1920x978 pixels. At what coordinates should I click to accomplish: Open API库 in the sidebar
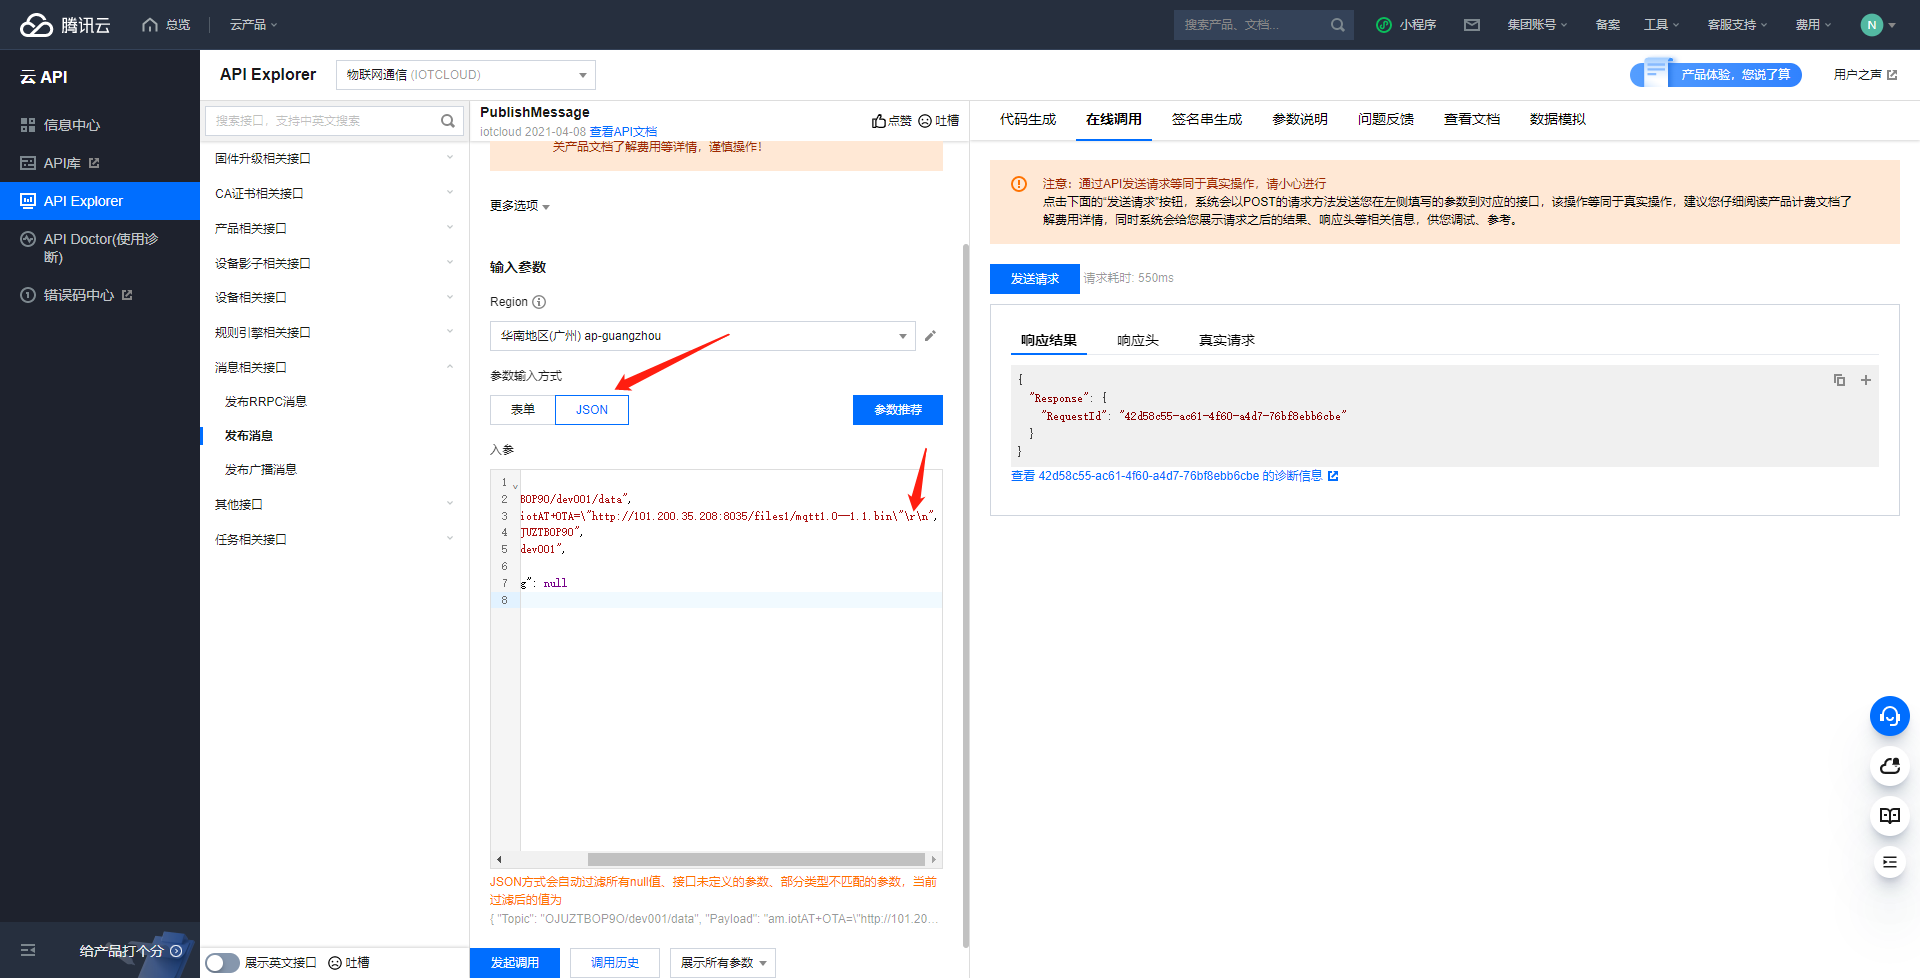[x=62, y=163]
